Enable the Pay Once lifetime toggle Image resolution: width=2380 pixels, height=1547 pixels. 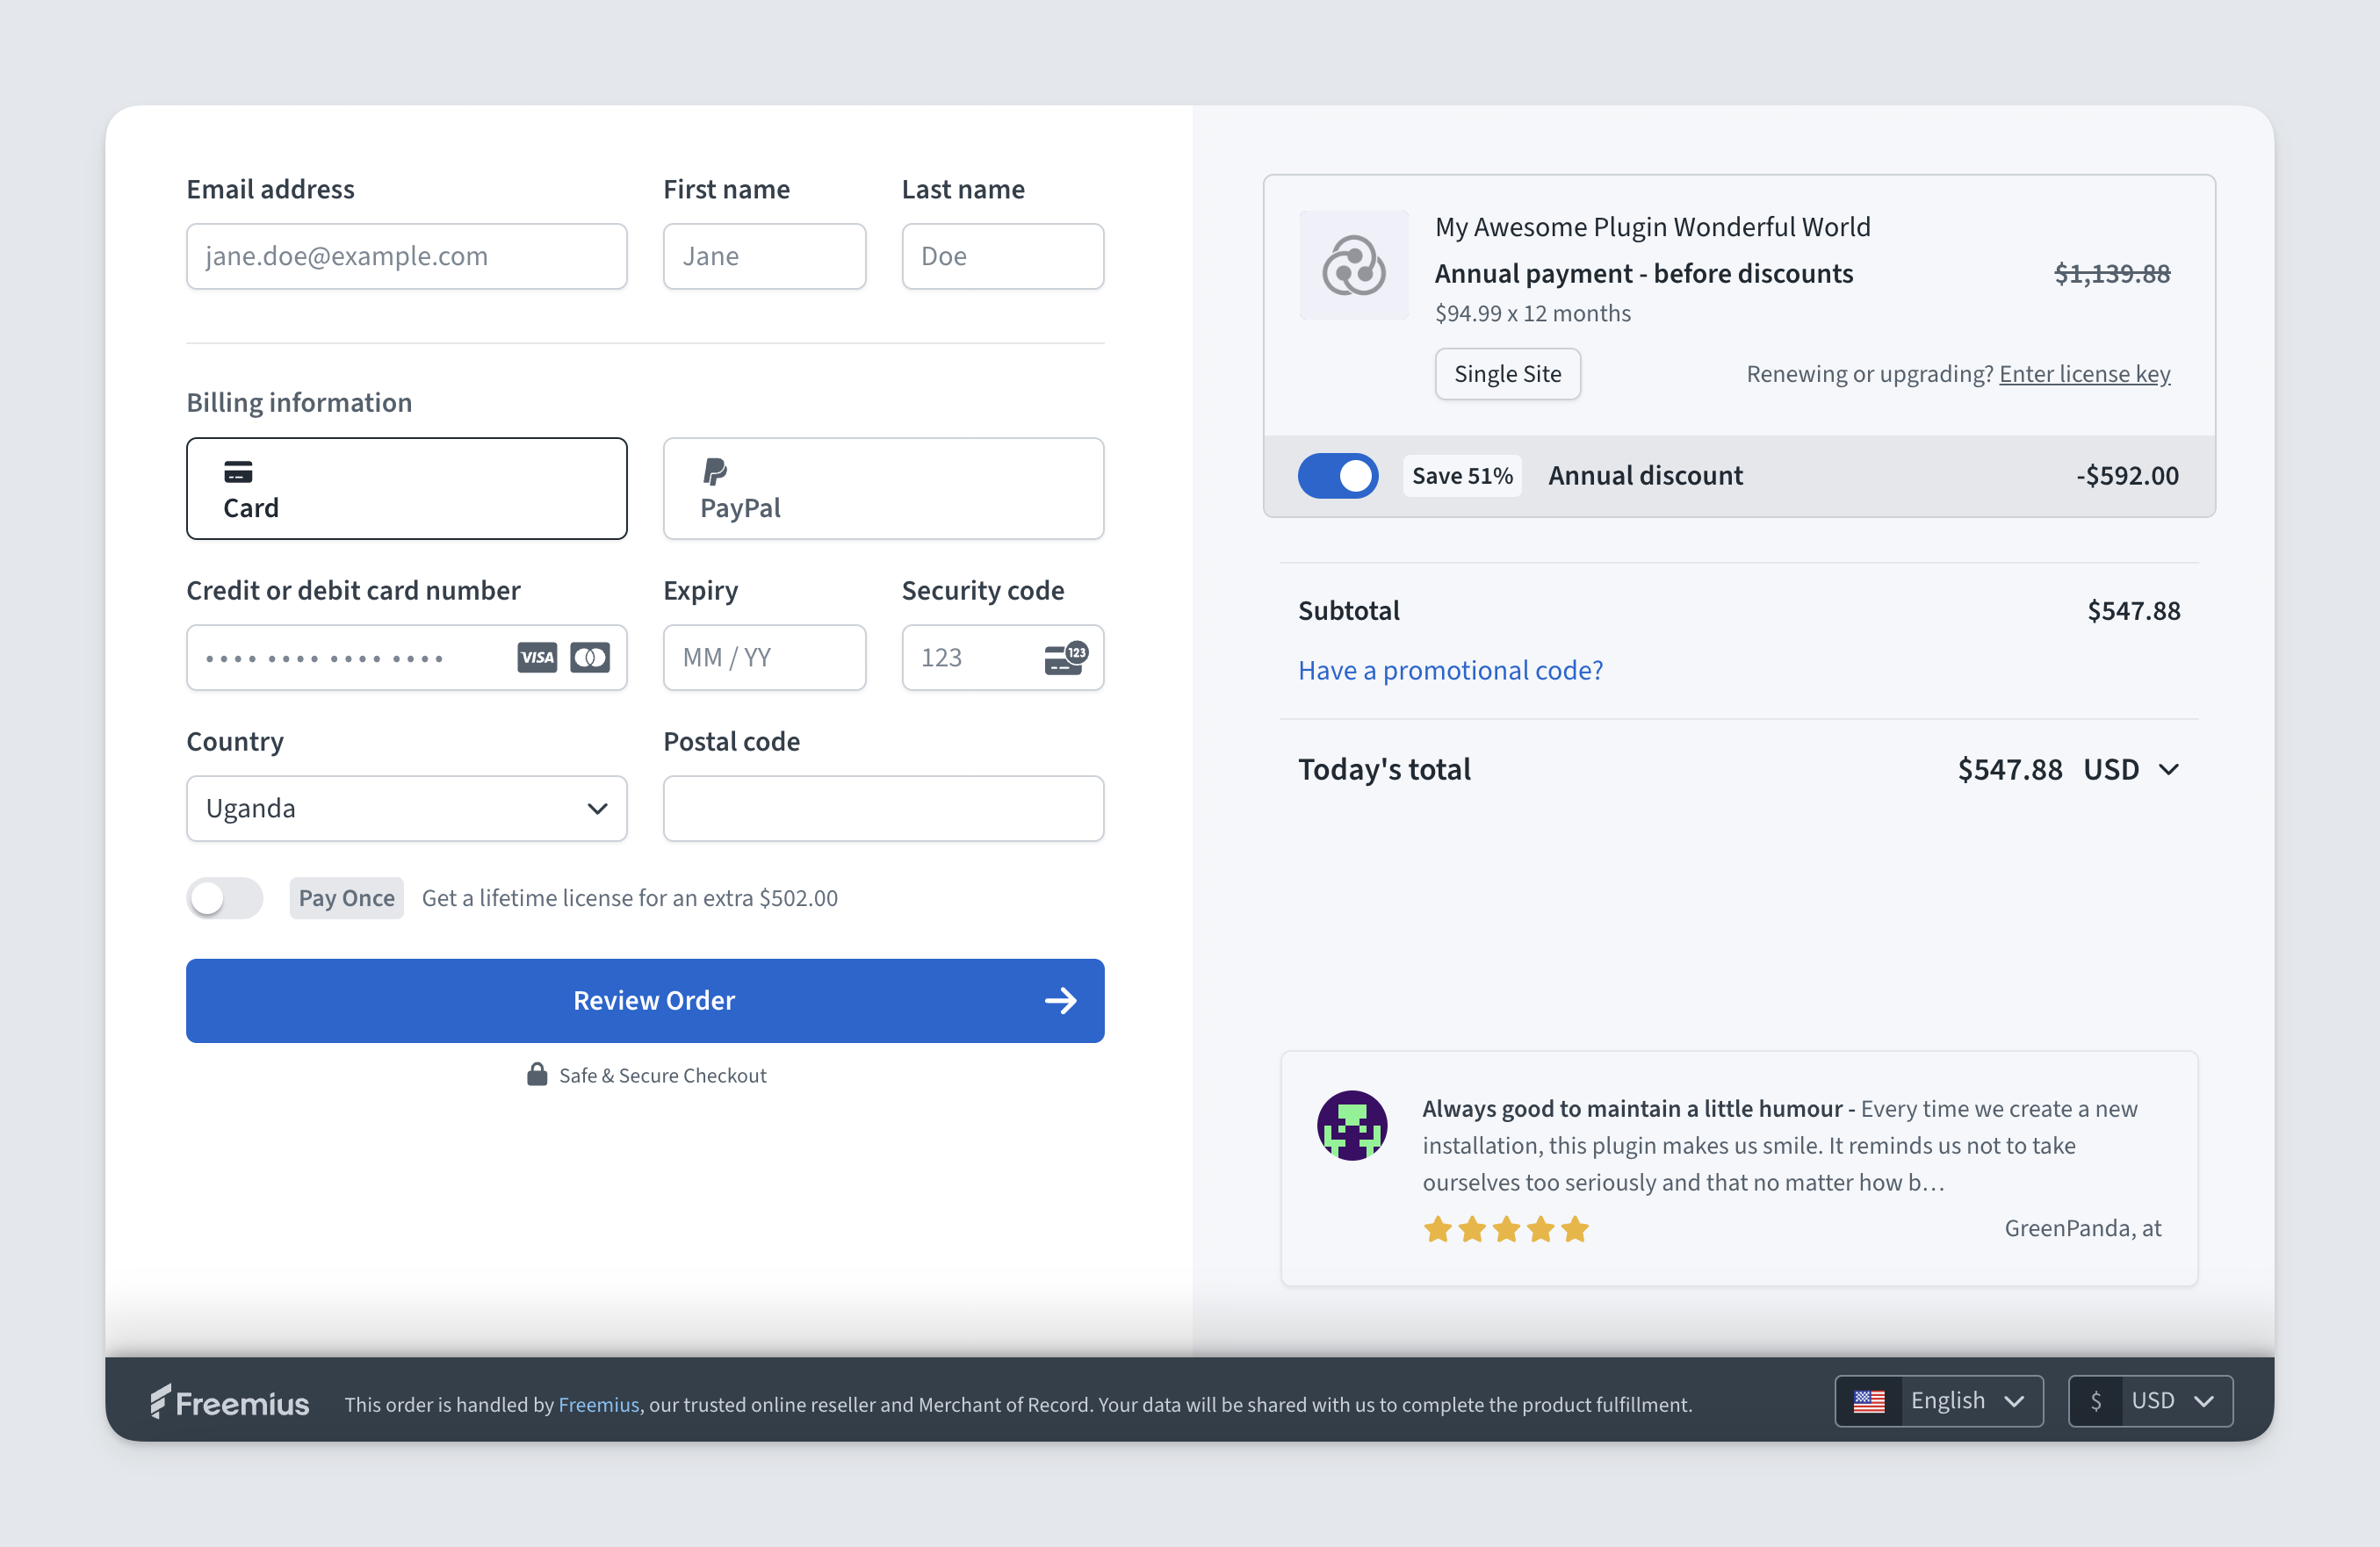[x=225, y=898]
